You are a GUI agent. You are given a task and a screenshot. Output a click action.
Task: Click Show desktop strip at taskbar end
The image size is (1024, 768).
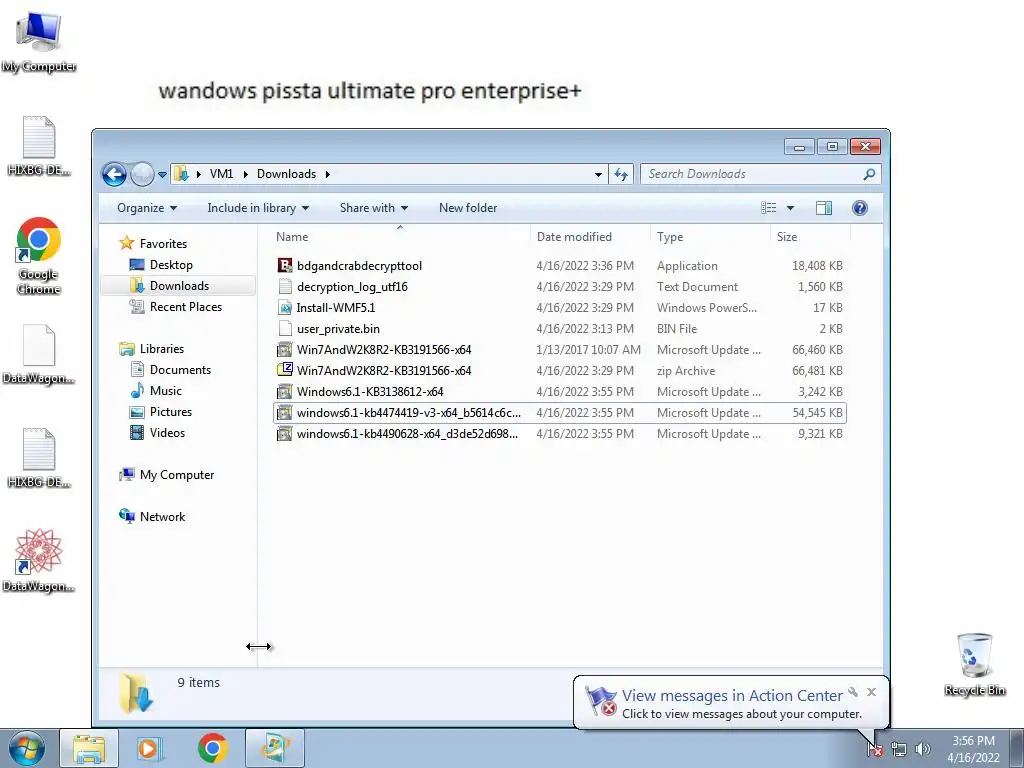tap(1017, 748)
